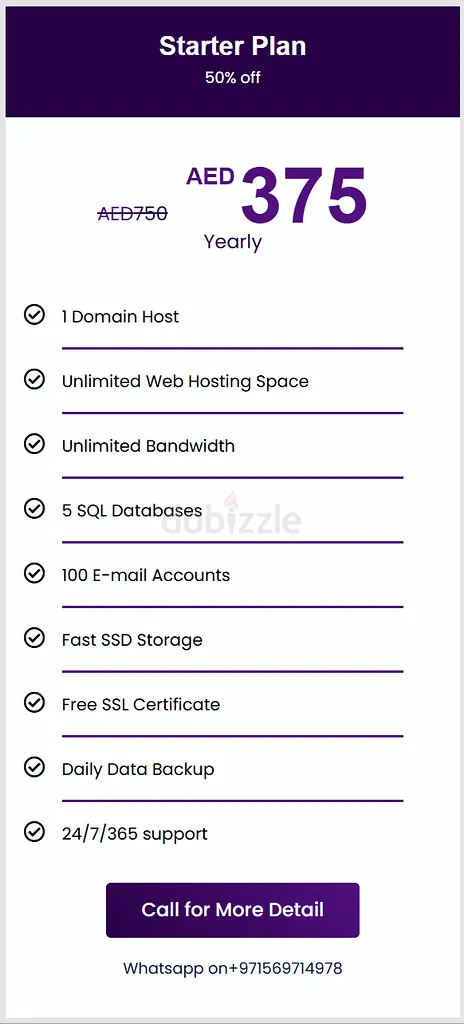
Task: Click the Call for More Detail button
Action: [x=233, y=910]
